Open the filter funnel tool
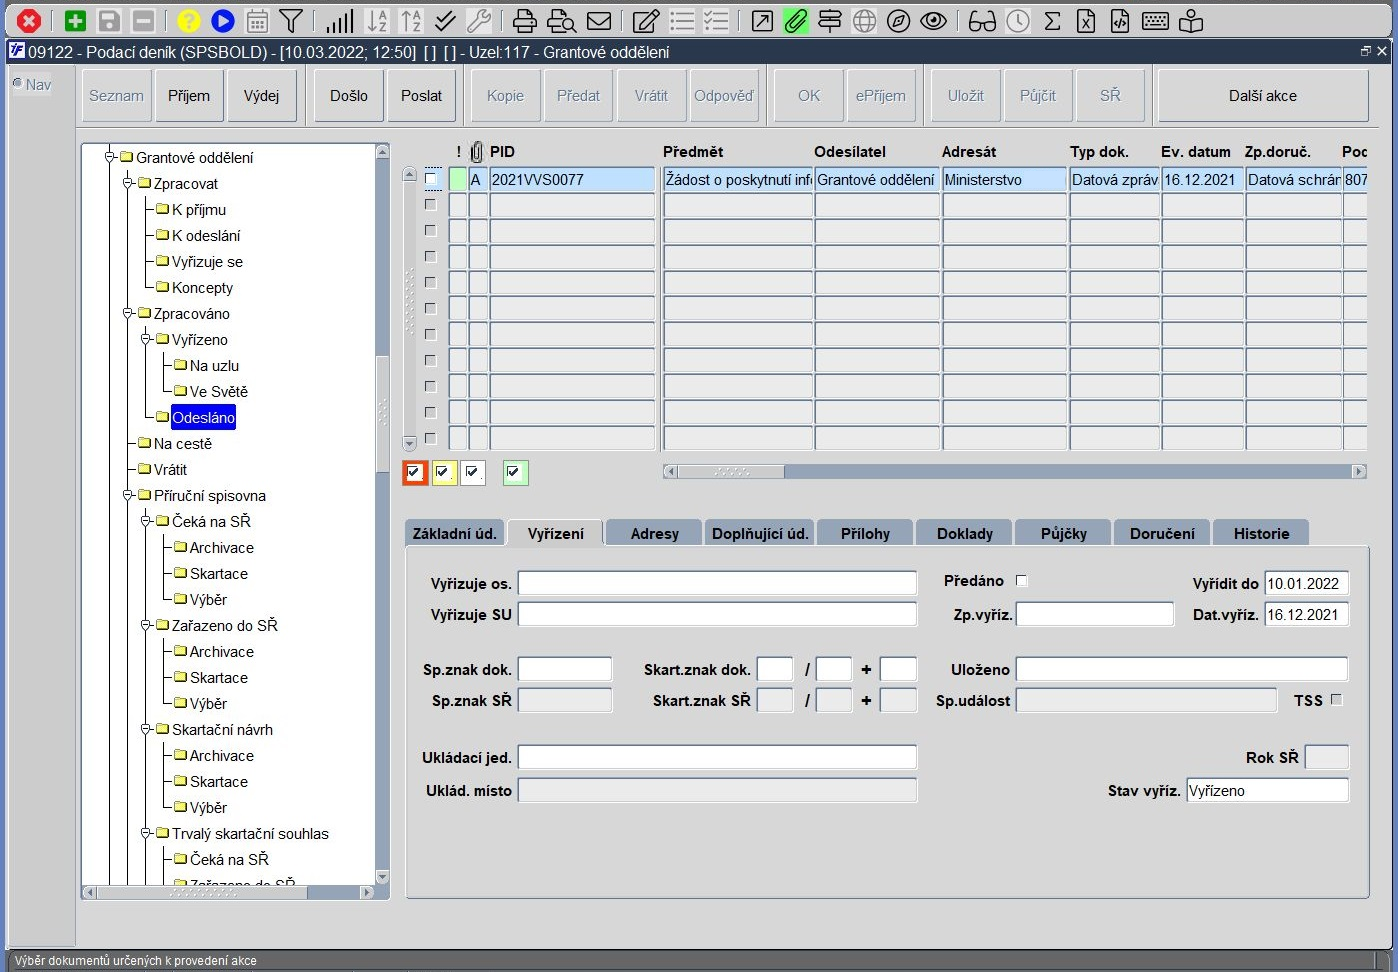The image size is (1398, 972). tap(291, 20)
